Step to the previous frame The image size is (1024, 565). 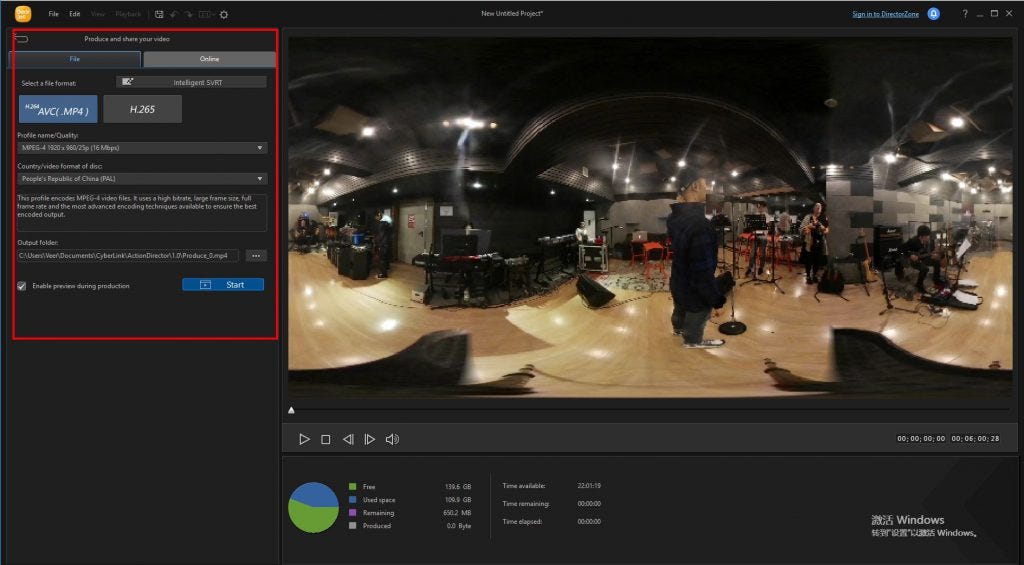pyautogui.click(x=348, y=439)
